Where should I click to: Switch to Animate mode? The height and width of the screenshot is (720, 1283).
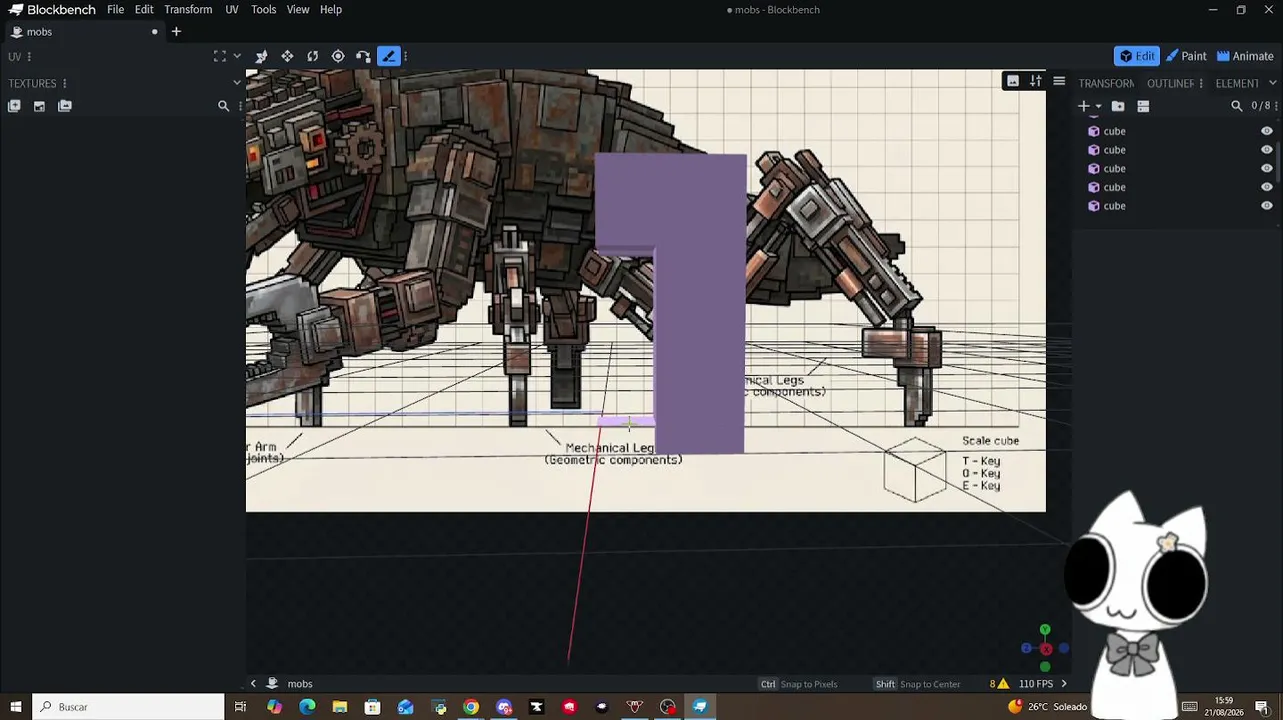[x=1245, y=56]
